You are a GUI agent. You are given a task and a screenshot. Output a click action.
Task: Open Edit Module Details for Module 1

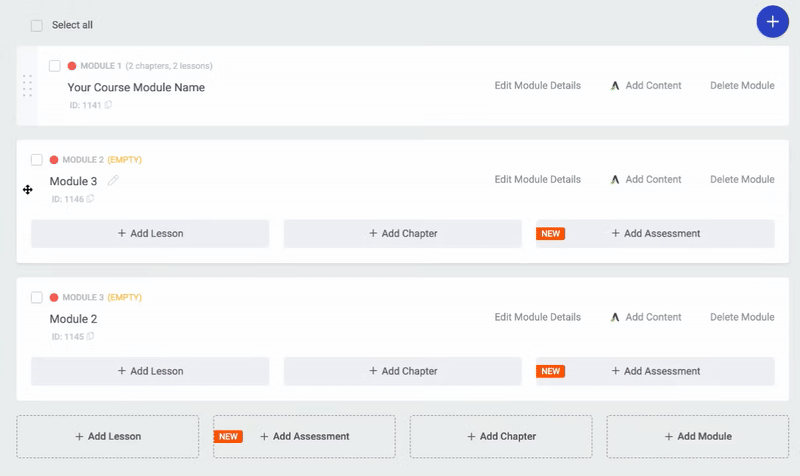537,86
